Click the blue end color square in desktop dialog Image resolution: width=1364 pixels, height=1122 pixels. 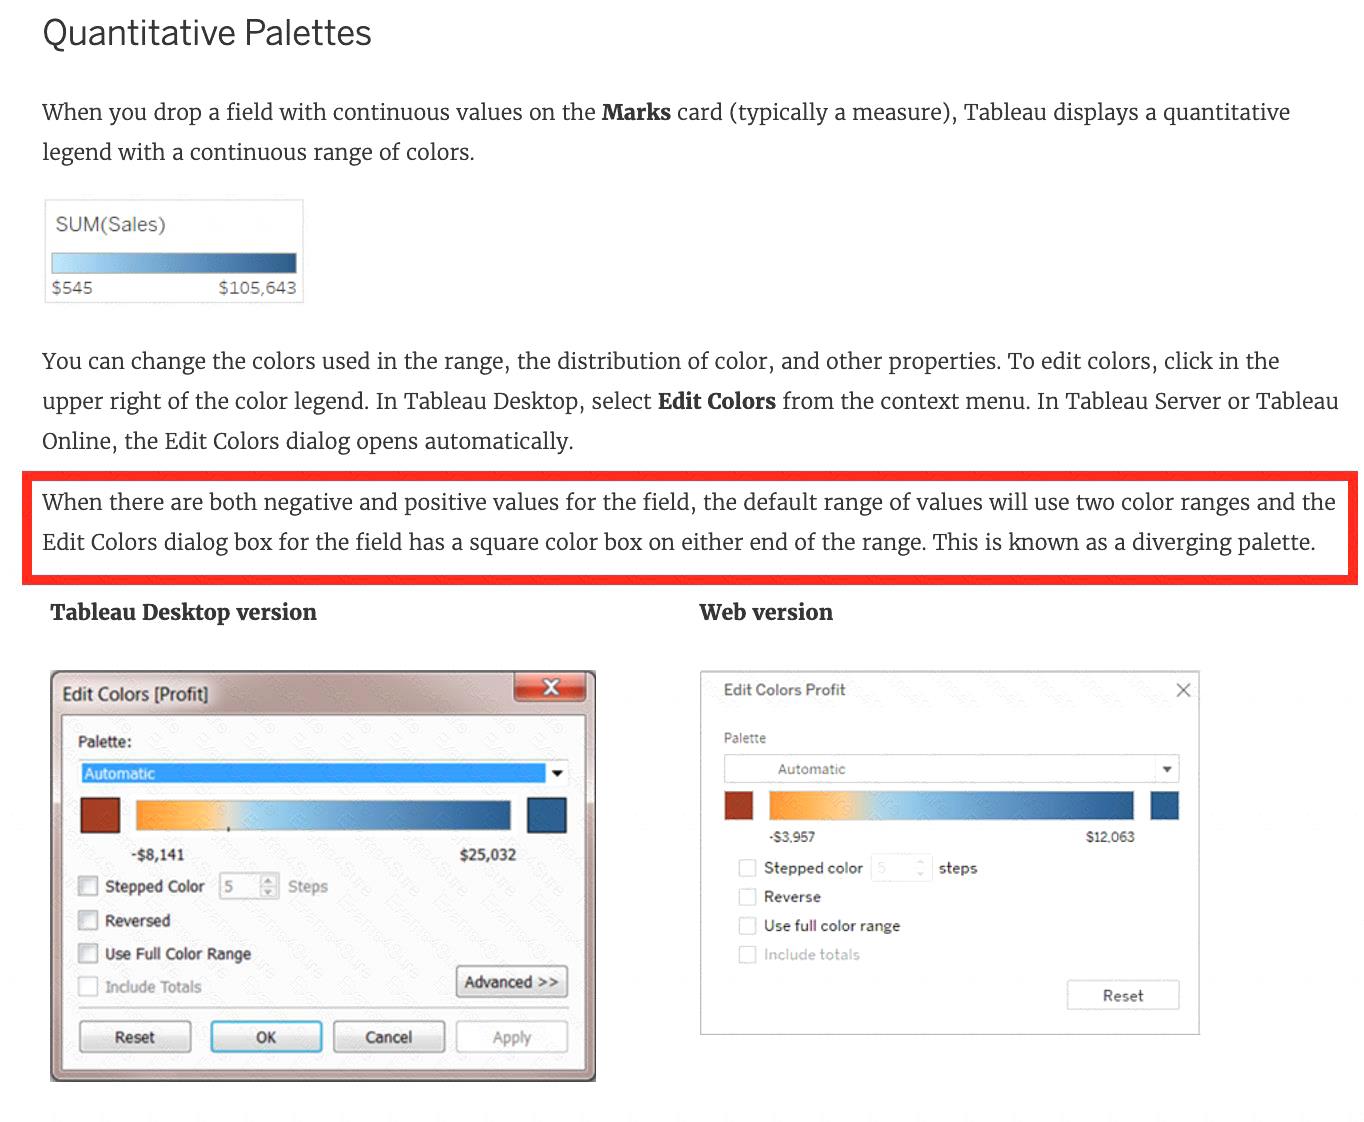point(546,815)
